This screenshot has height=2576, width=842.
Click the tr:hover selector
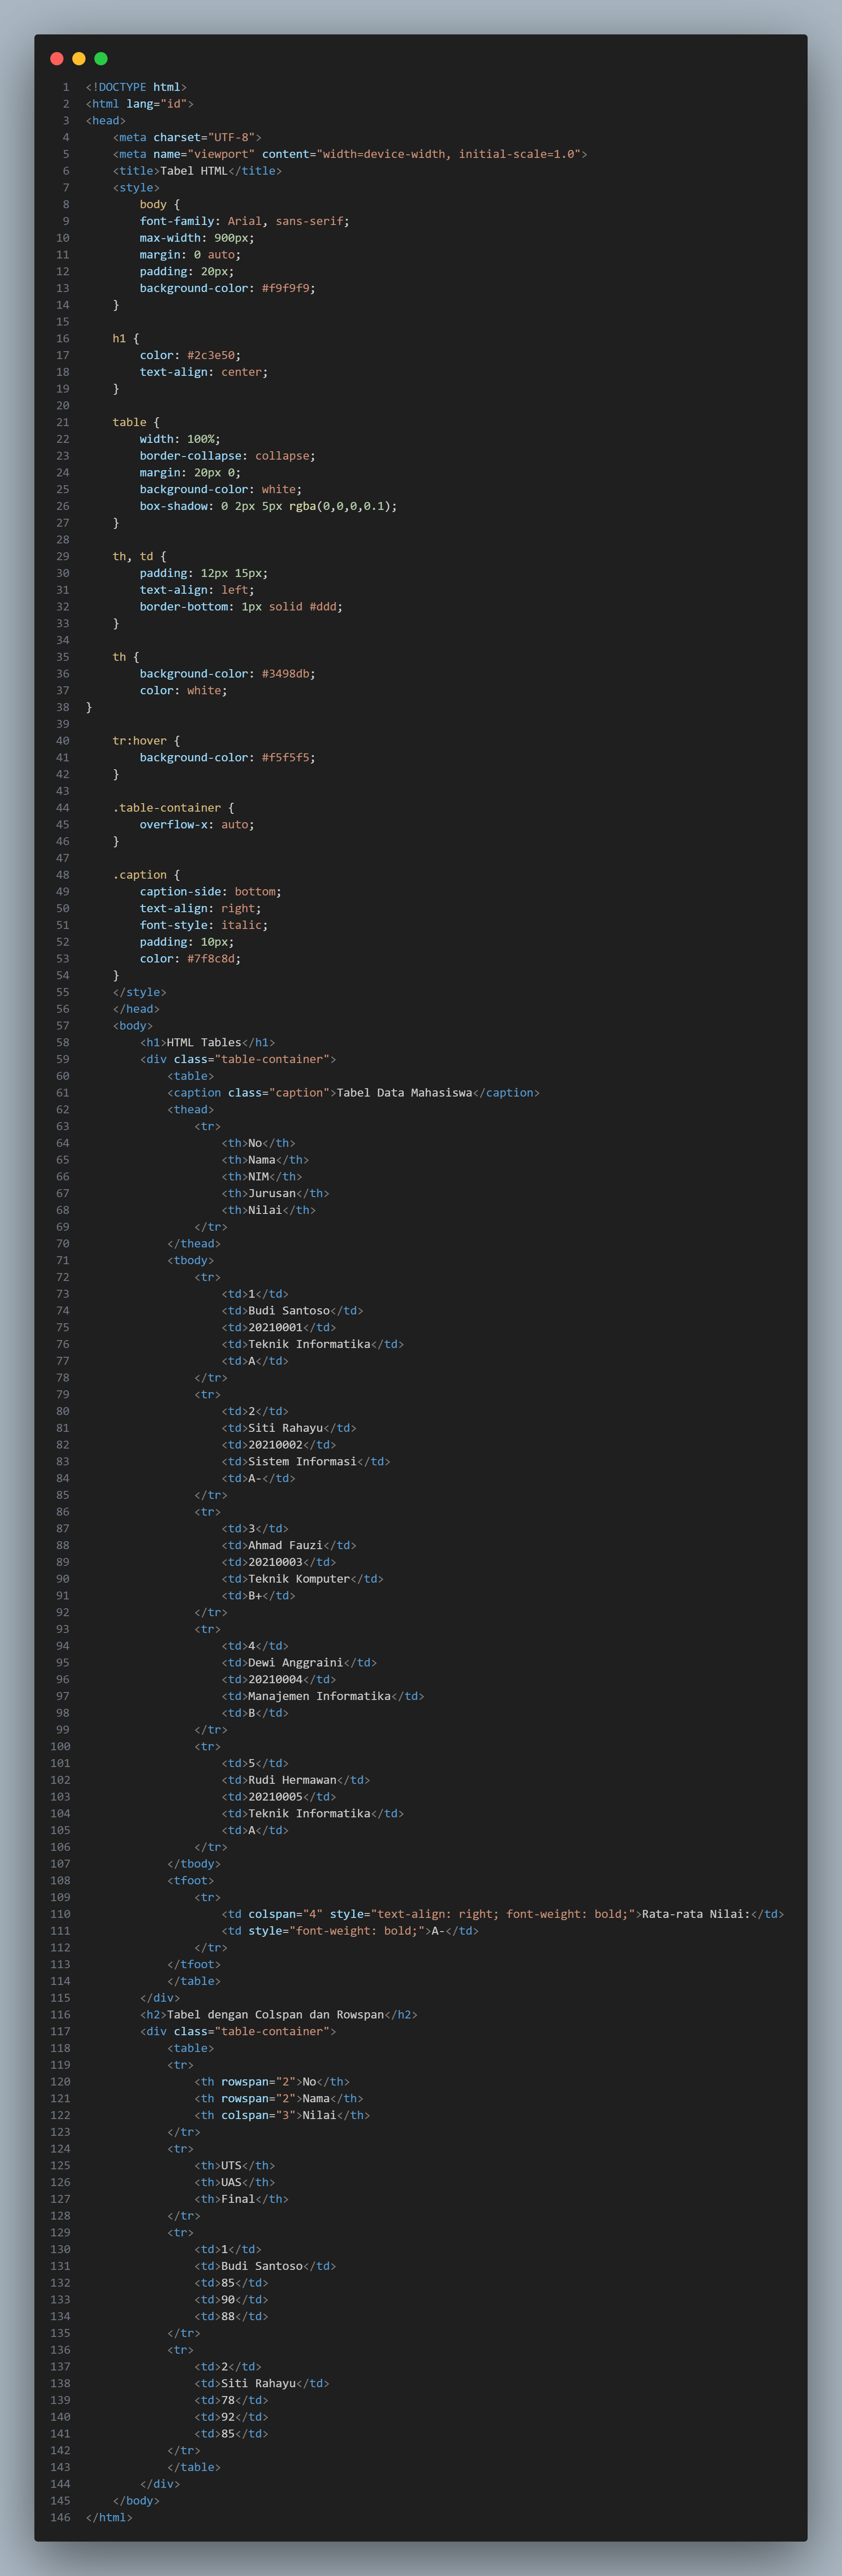pyautogui.click(x=140, y=741)
